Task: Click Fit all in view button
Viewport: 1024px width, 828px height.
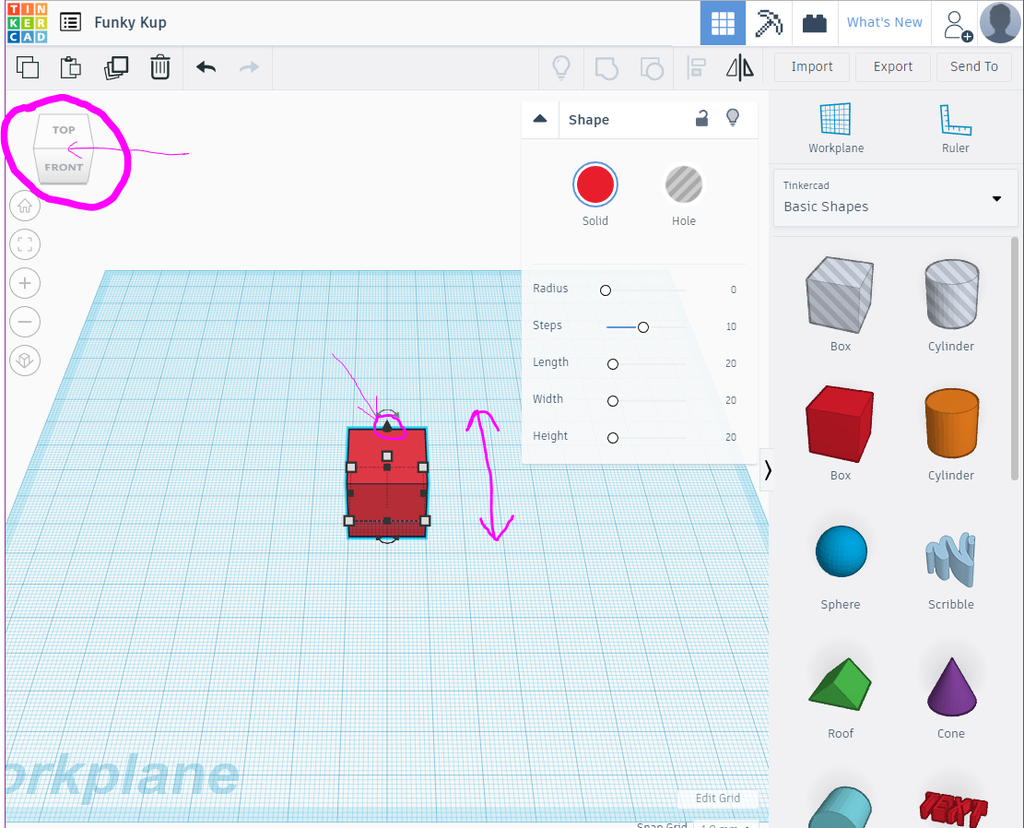Action: click(x=25, y=245)
